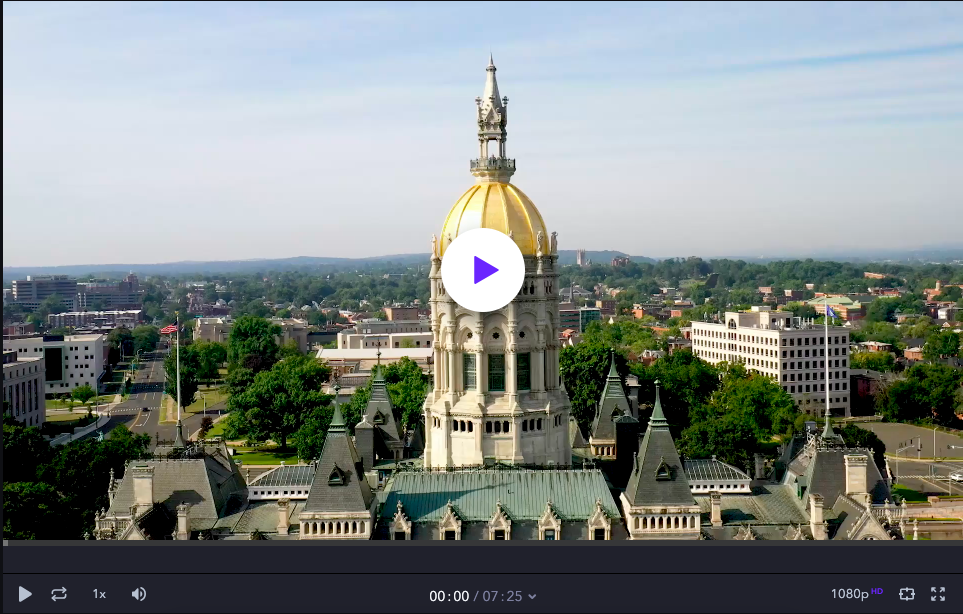Enter fullscreen with the expand-arrows icon
963x614 pixels.
pos(938,594)
